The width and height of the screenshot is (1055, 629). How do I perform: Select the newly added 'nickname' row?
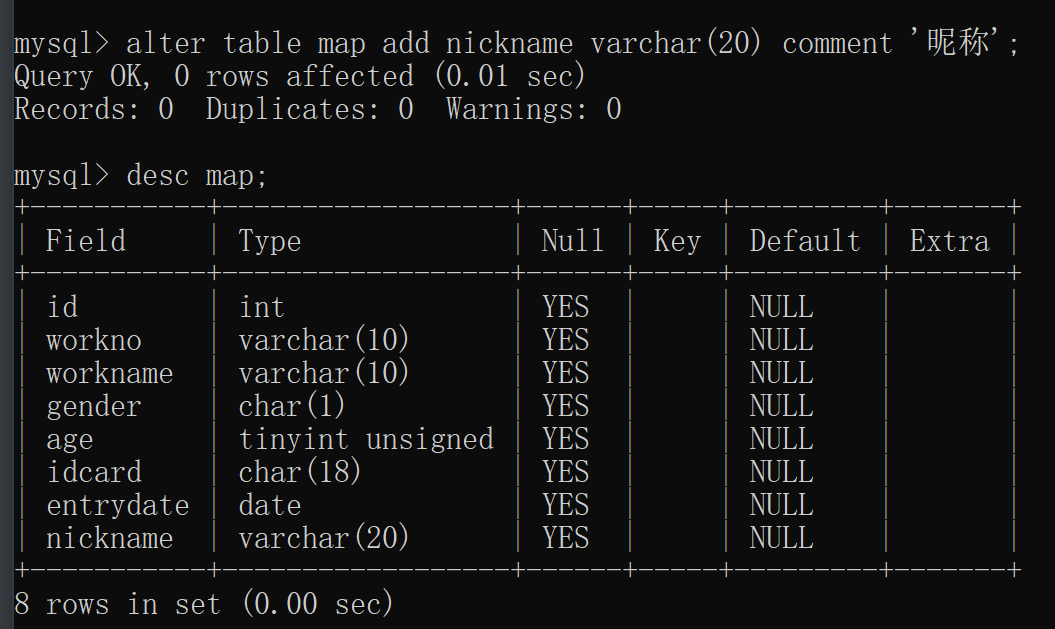[x=110, y=538]
